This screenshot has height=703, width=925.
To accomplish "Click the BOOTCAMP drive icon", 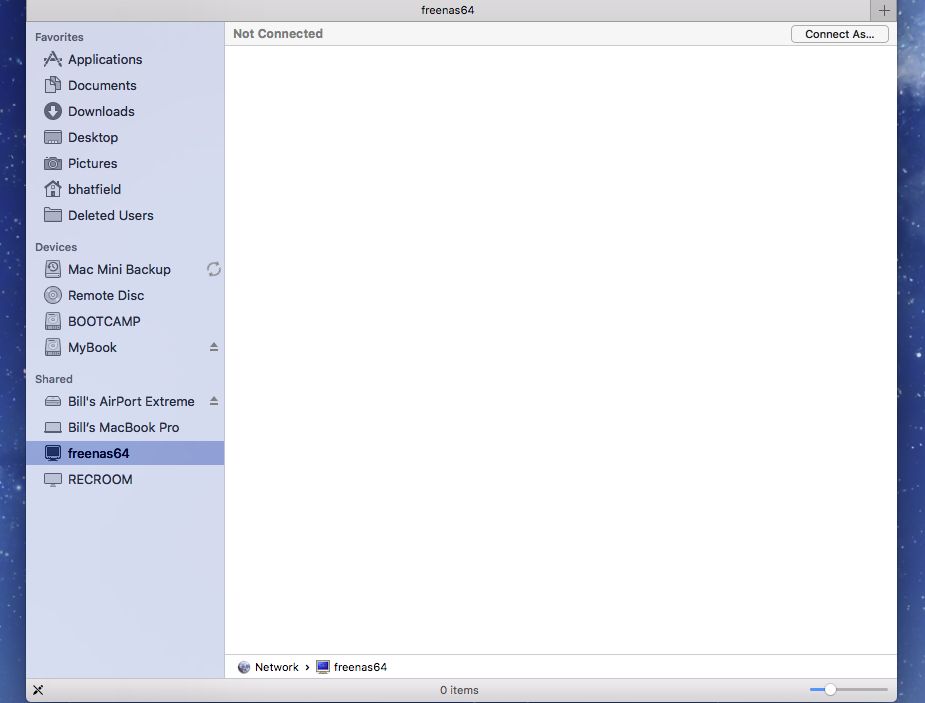I will pos(53,321).
